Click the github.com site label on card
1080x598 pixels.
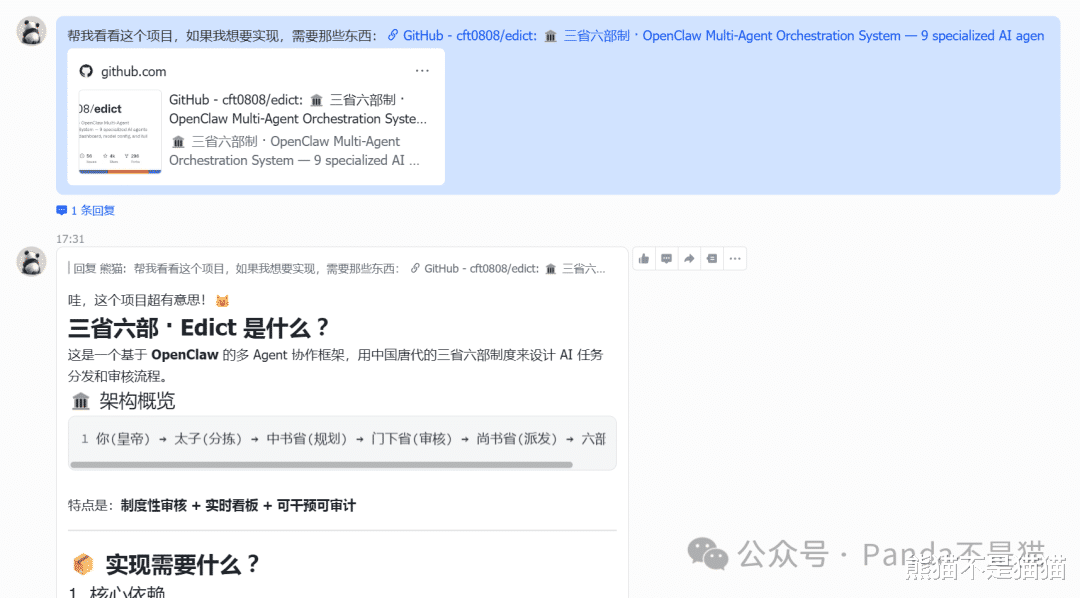(134, 72)
